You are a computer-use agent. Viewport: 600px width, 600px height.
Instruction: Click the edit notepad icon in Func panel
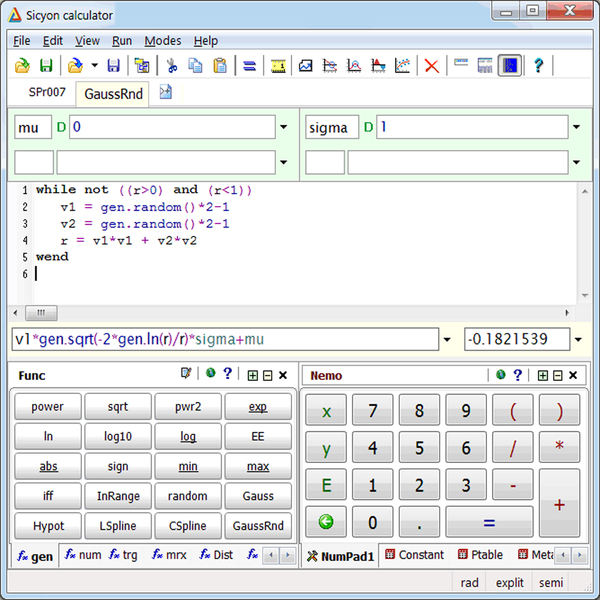pyautogui.click(x=186, y=373)
